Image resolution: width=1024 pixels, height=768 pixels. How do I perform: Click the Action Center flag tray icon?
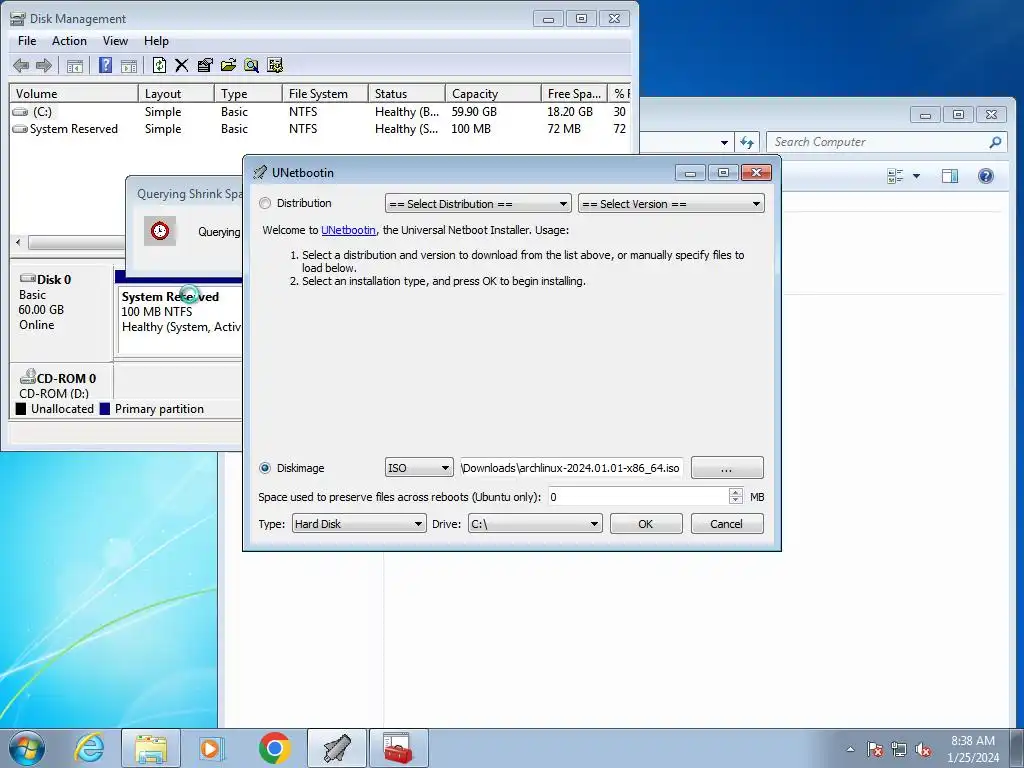[x=875, y=749]
